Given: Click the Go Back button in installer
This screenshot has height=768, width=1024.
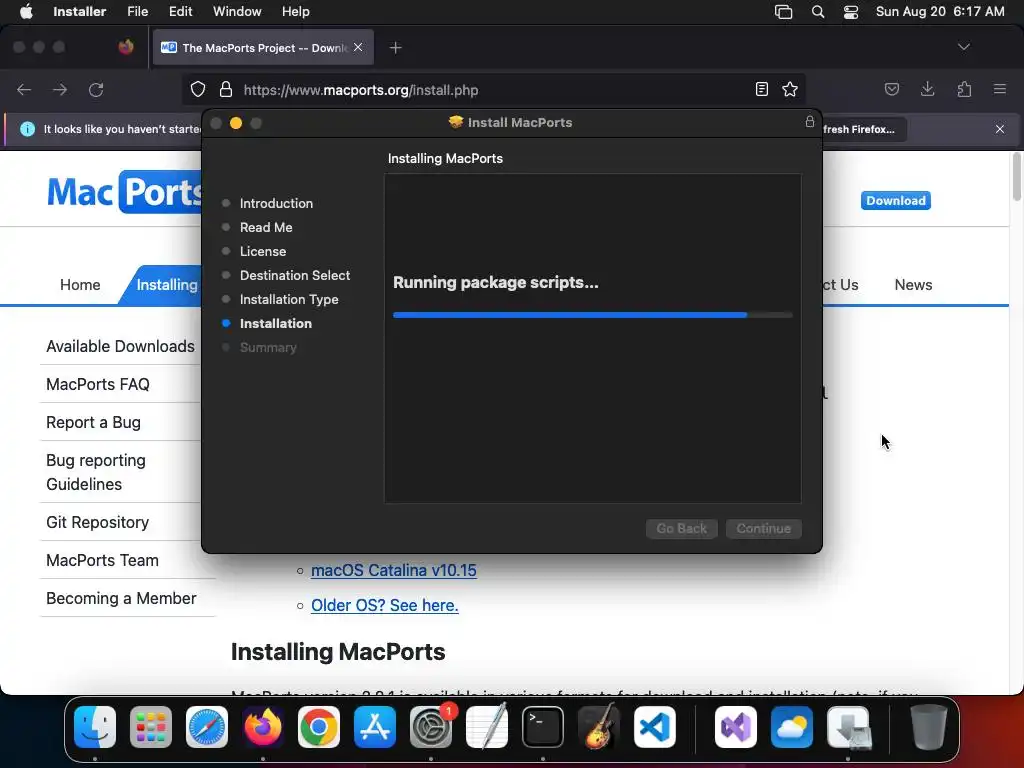Looking at the screenshot, I should pos(681,528).
